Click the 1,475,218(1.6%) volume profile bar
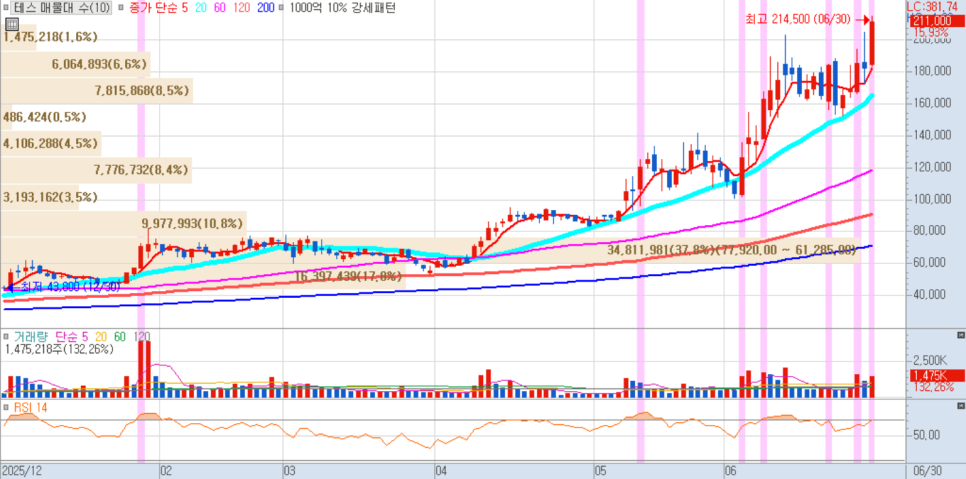Screen dimensions: 966x479 pyautogui.click(x=19, y=37)
